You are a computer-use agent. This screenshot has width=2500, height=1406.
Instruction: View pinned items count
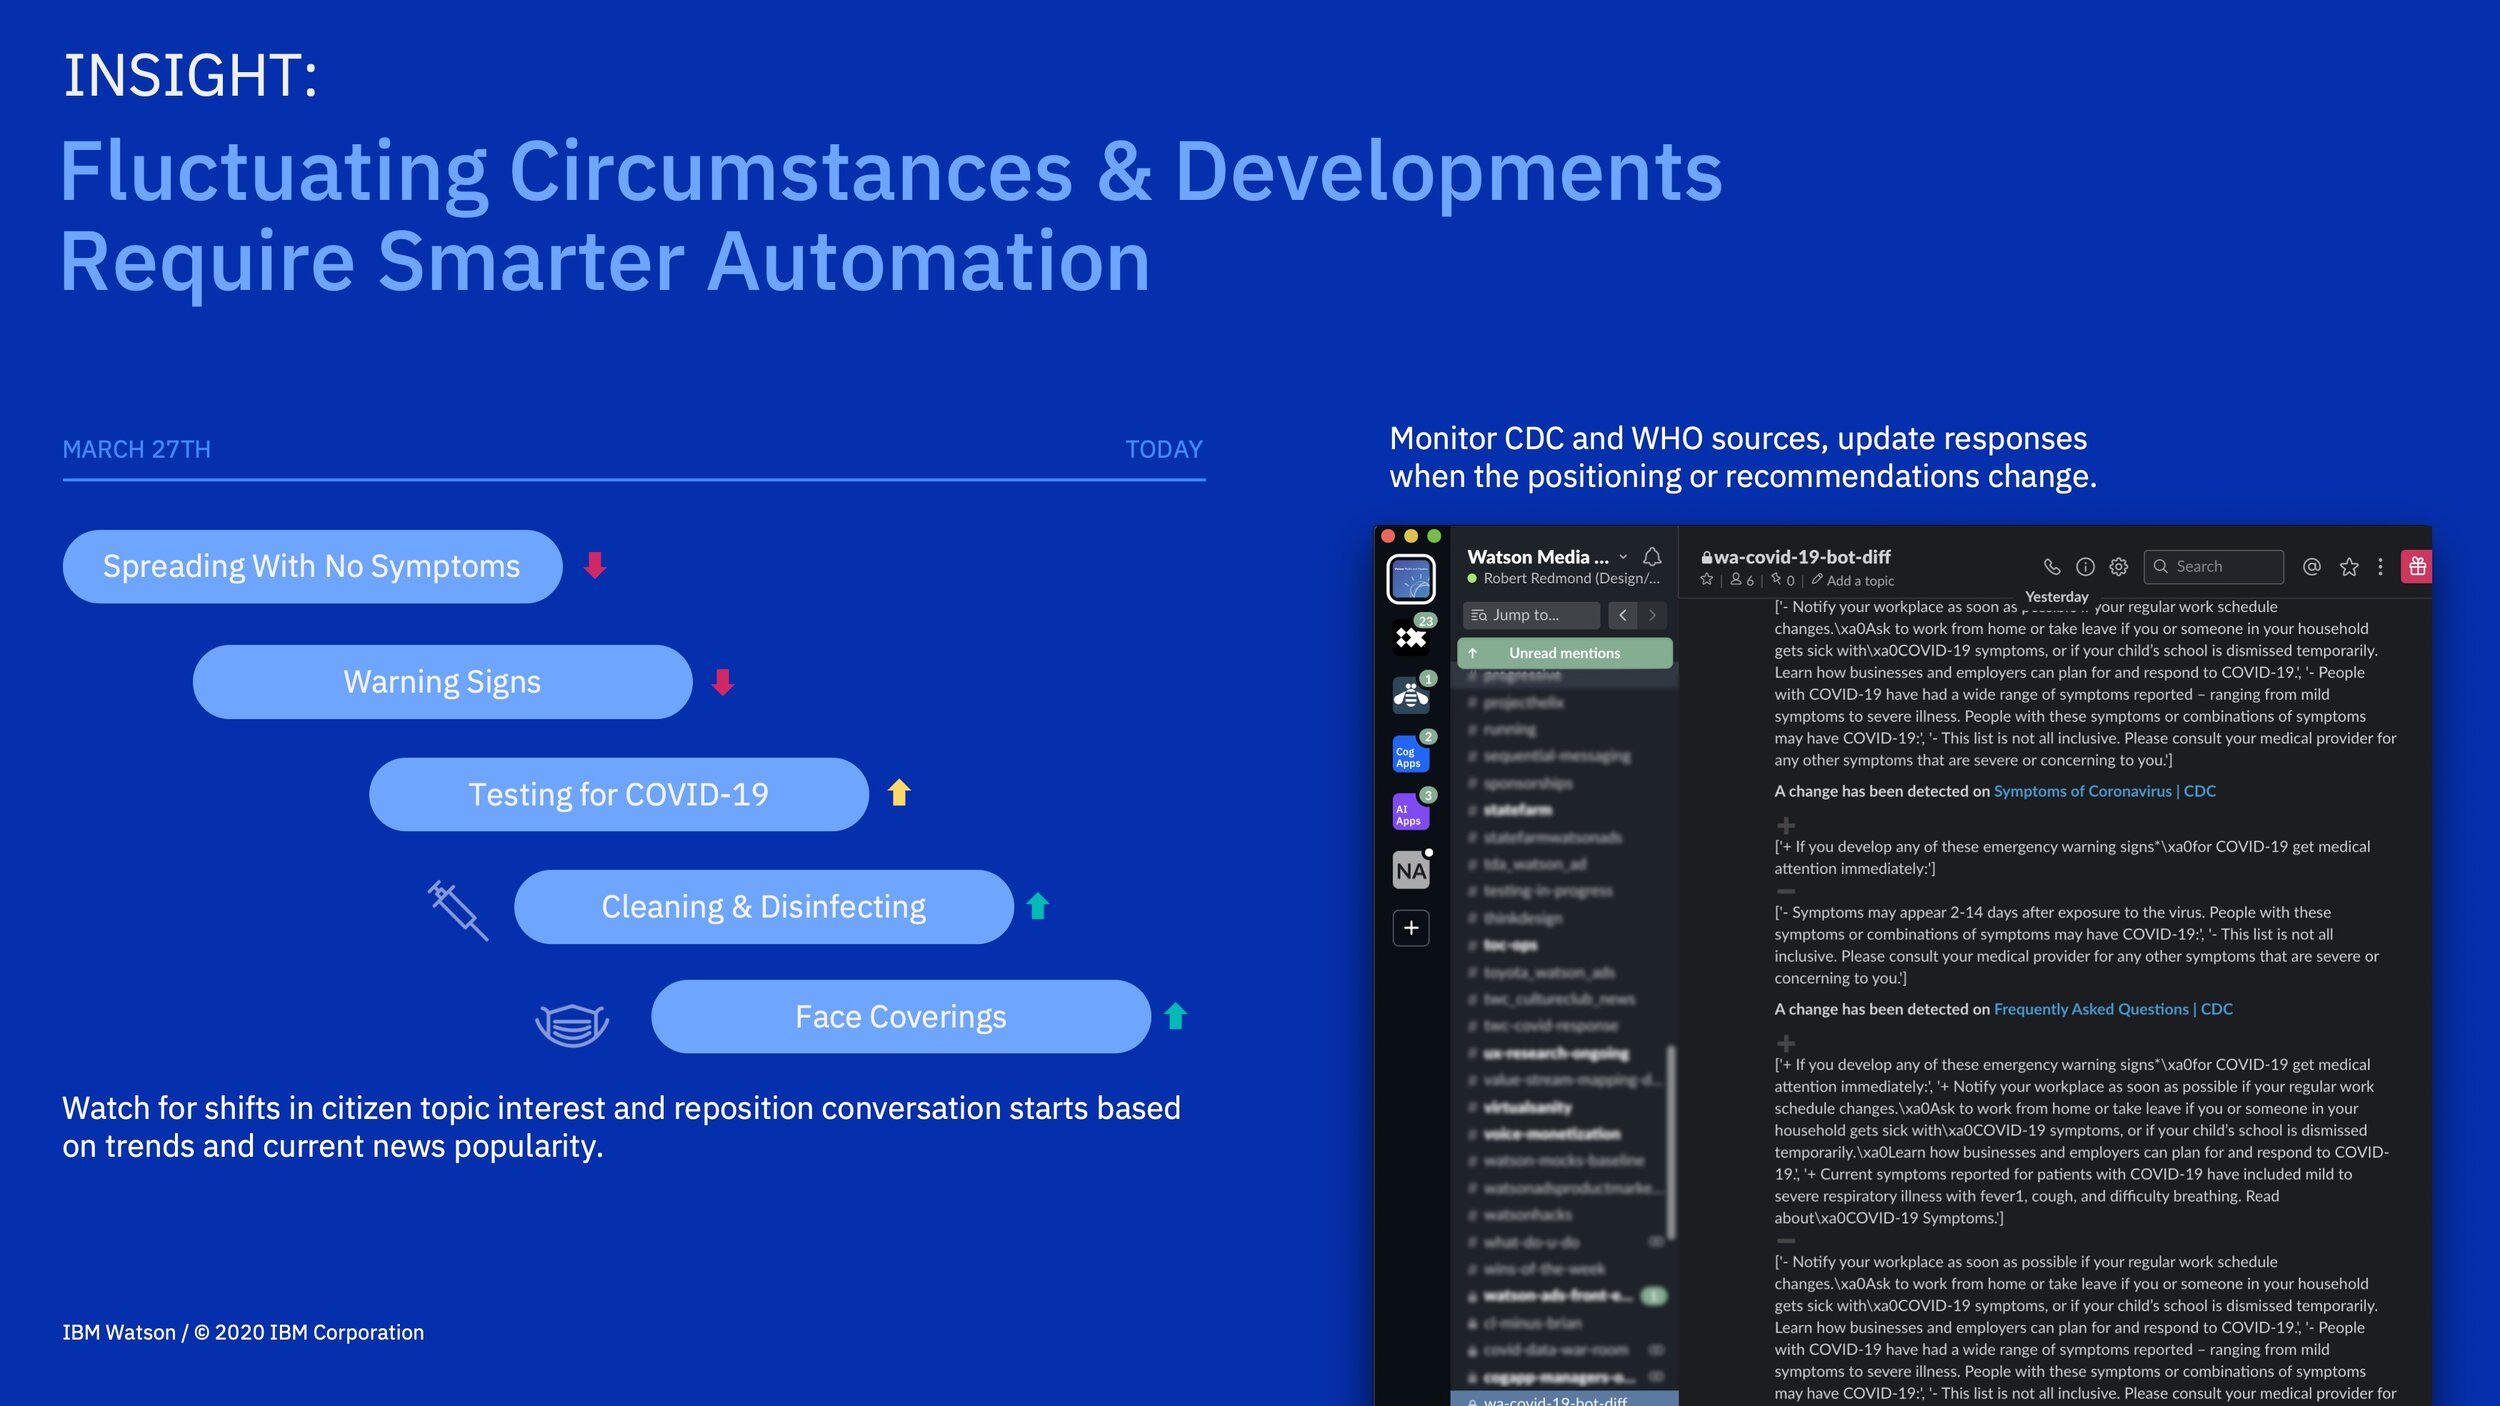point(1783,580)
